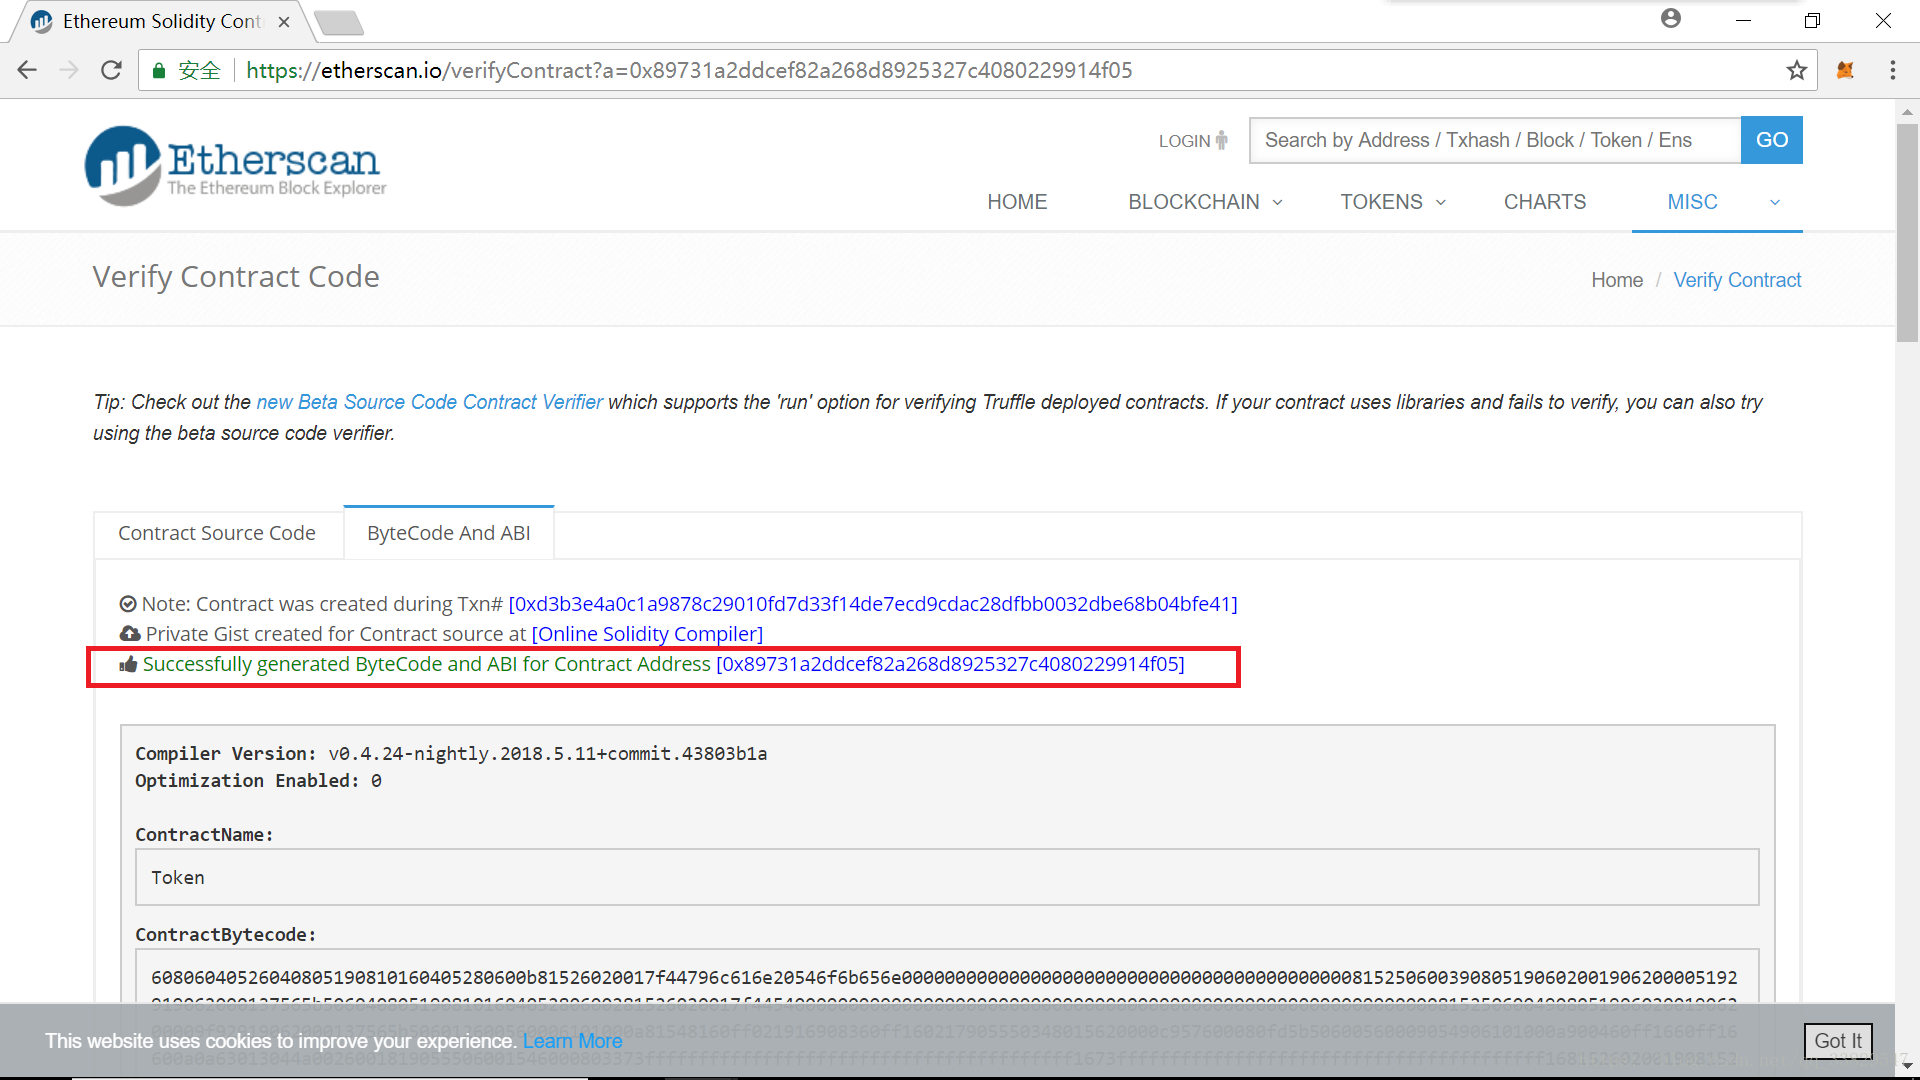
Task: Select the ByteCode And ABI tab
Action: click(449, 533)
